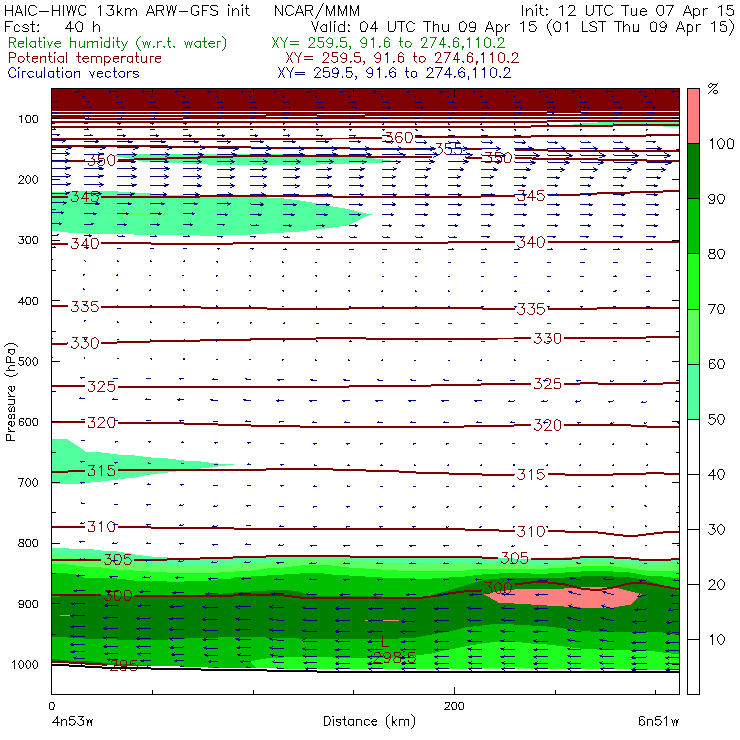Click the '6n51w' end location label

(x=659, y=721)
